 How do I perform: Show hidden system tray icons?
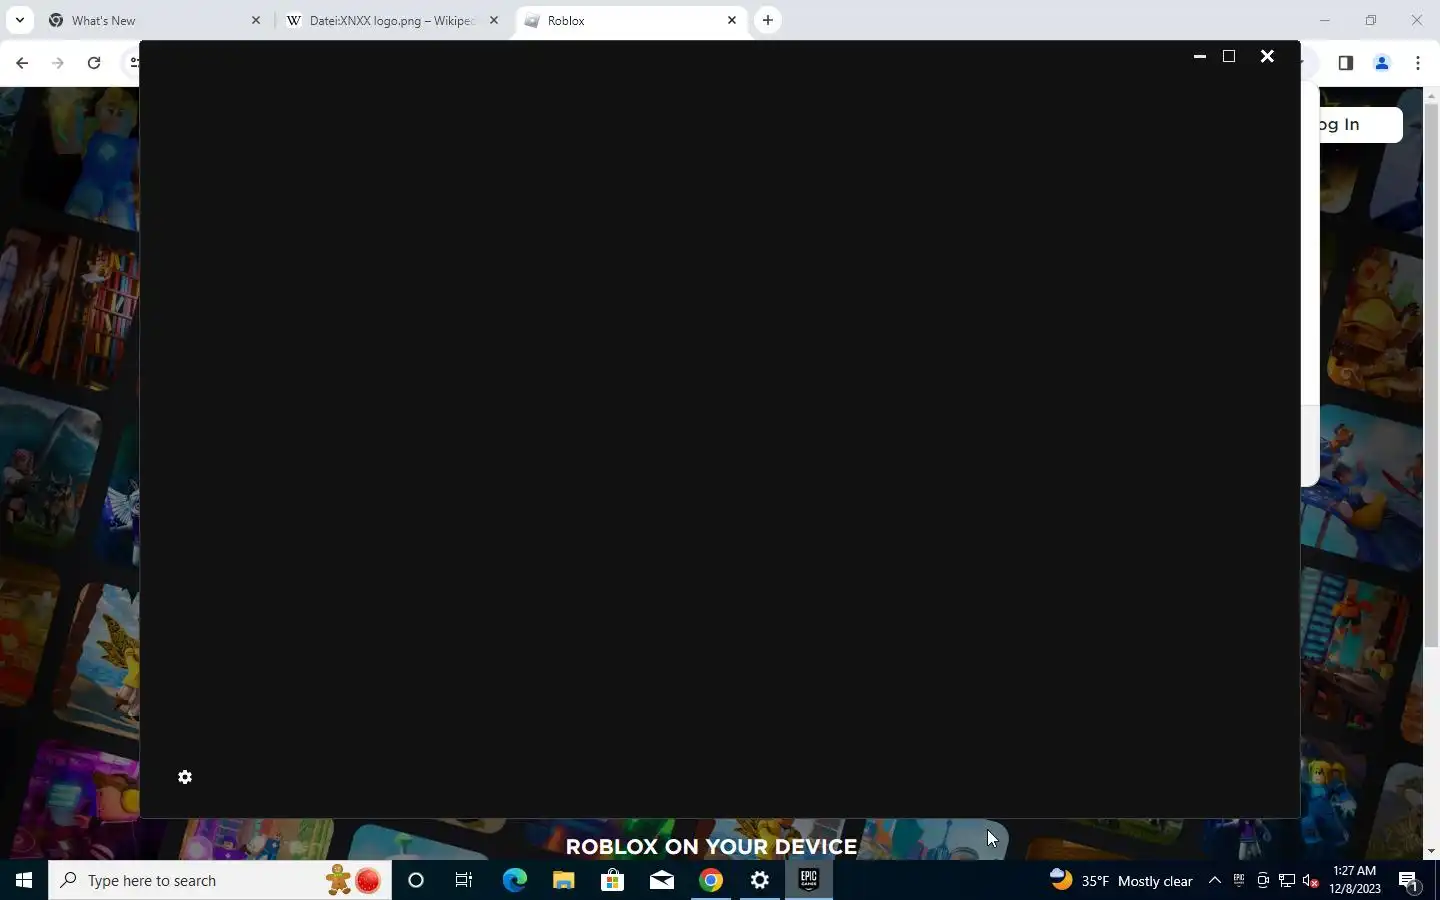1215,880
